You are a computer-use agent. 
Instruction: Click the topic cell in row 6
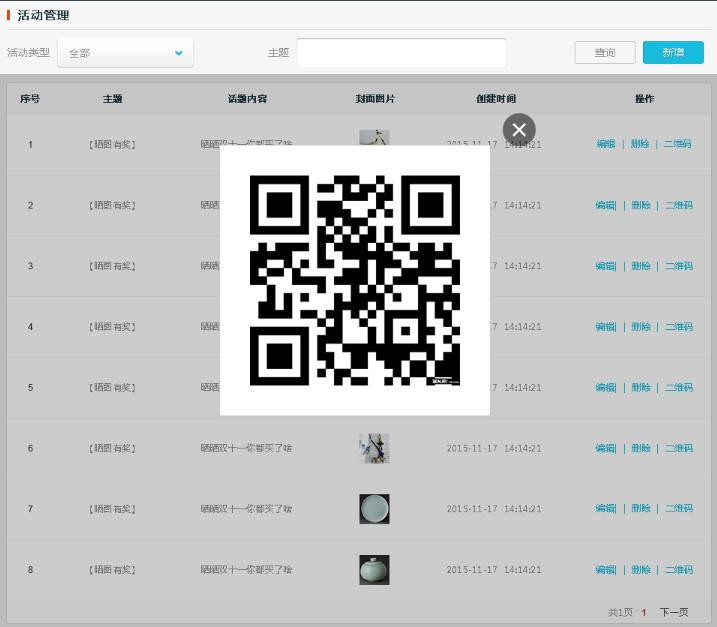[x=112, y=448]
